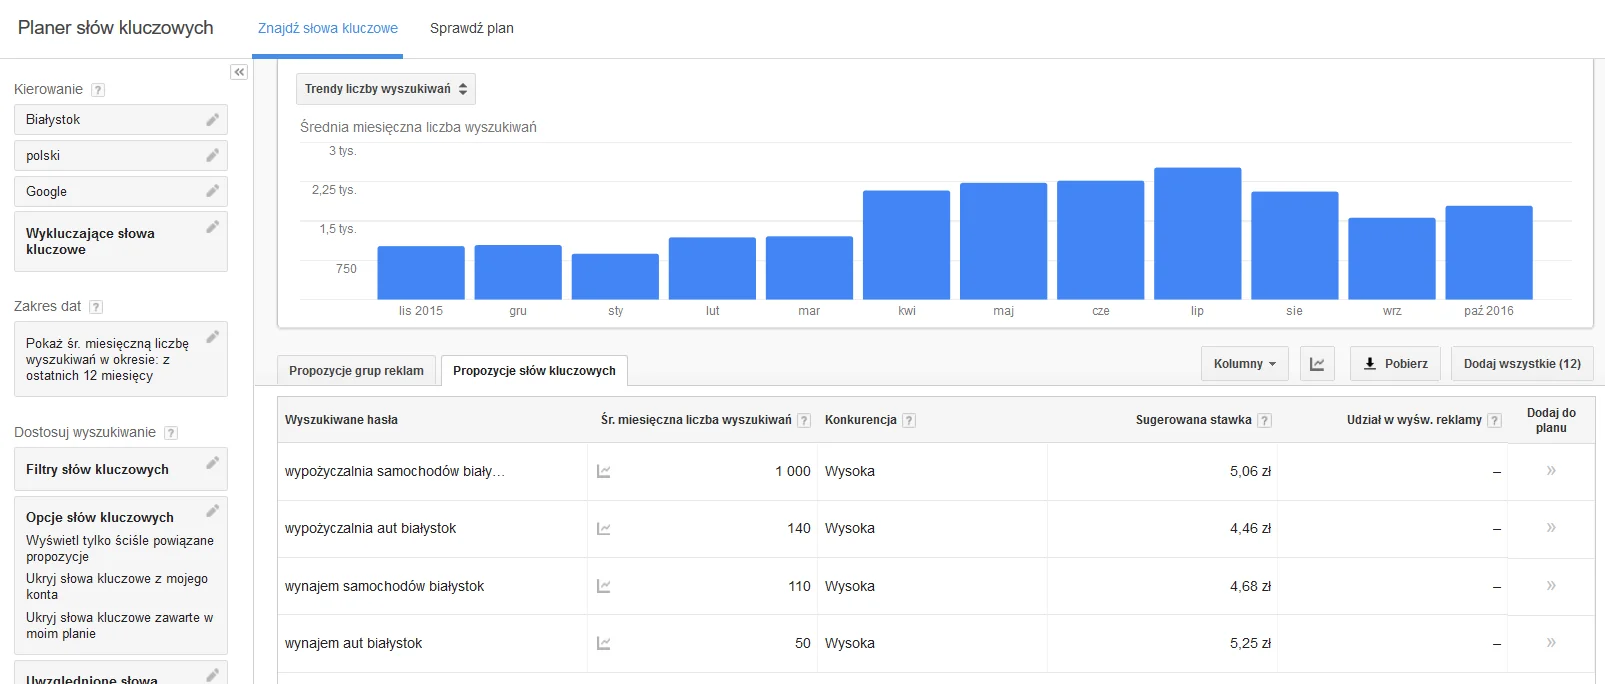The width and height of the screenshot is (1605, 684).
Task: Open Propozycje słów kluczowych tab
Action: click(534, 371)
